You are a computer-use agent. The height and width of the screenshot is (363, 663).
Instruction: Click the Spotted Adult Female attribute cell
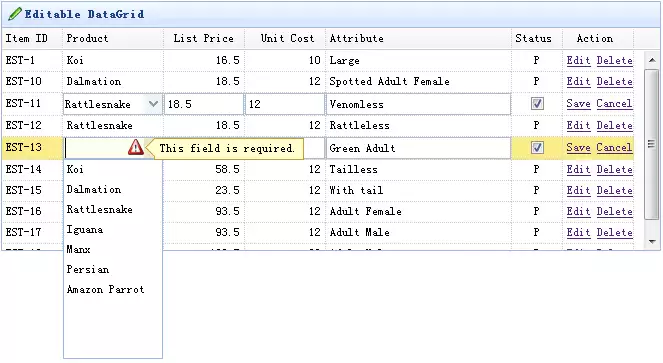[x=418, y=82]
